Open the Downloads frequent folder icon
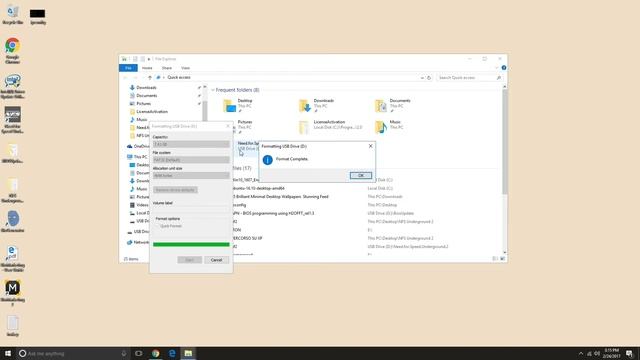This screenshot has width=640, height=360. [x=305, y=106]
